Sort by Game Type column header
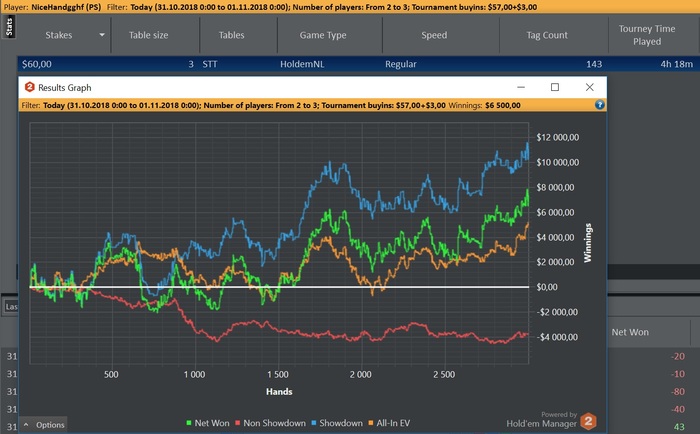This screenshot has width=700, height=434. click(323, 35)
